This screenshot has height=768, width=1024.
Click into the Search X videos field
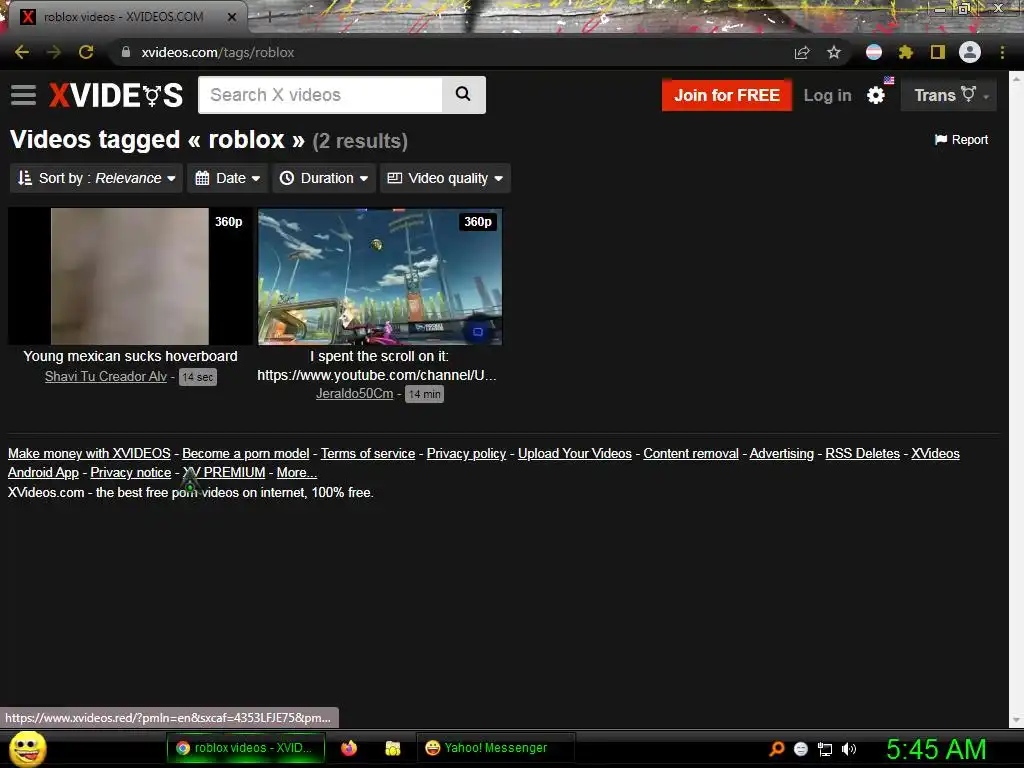point(320,95)
